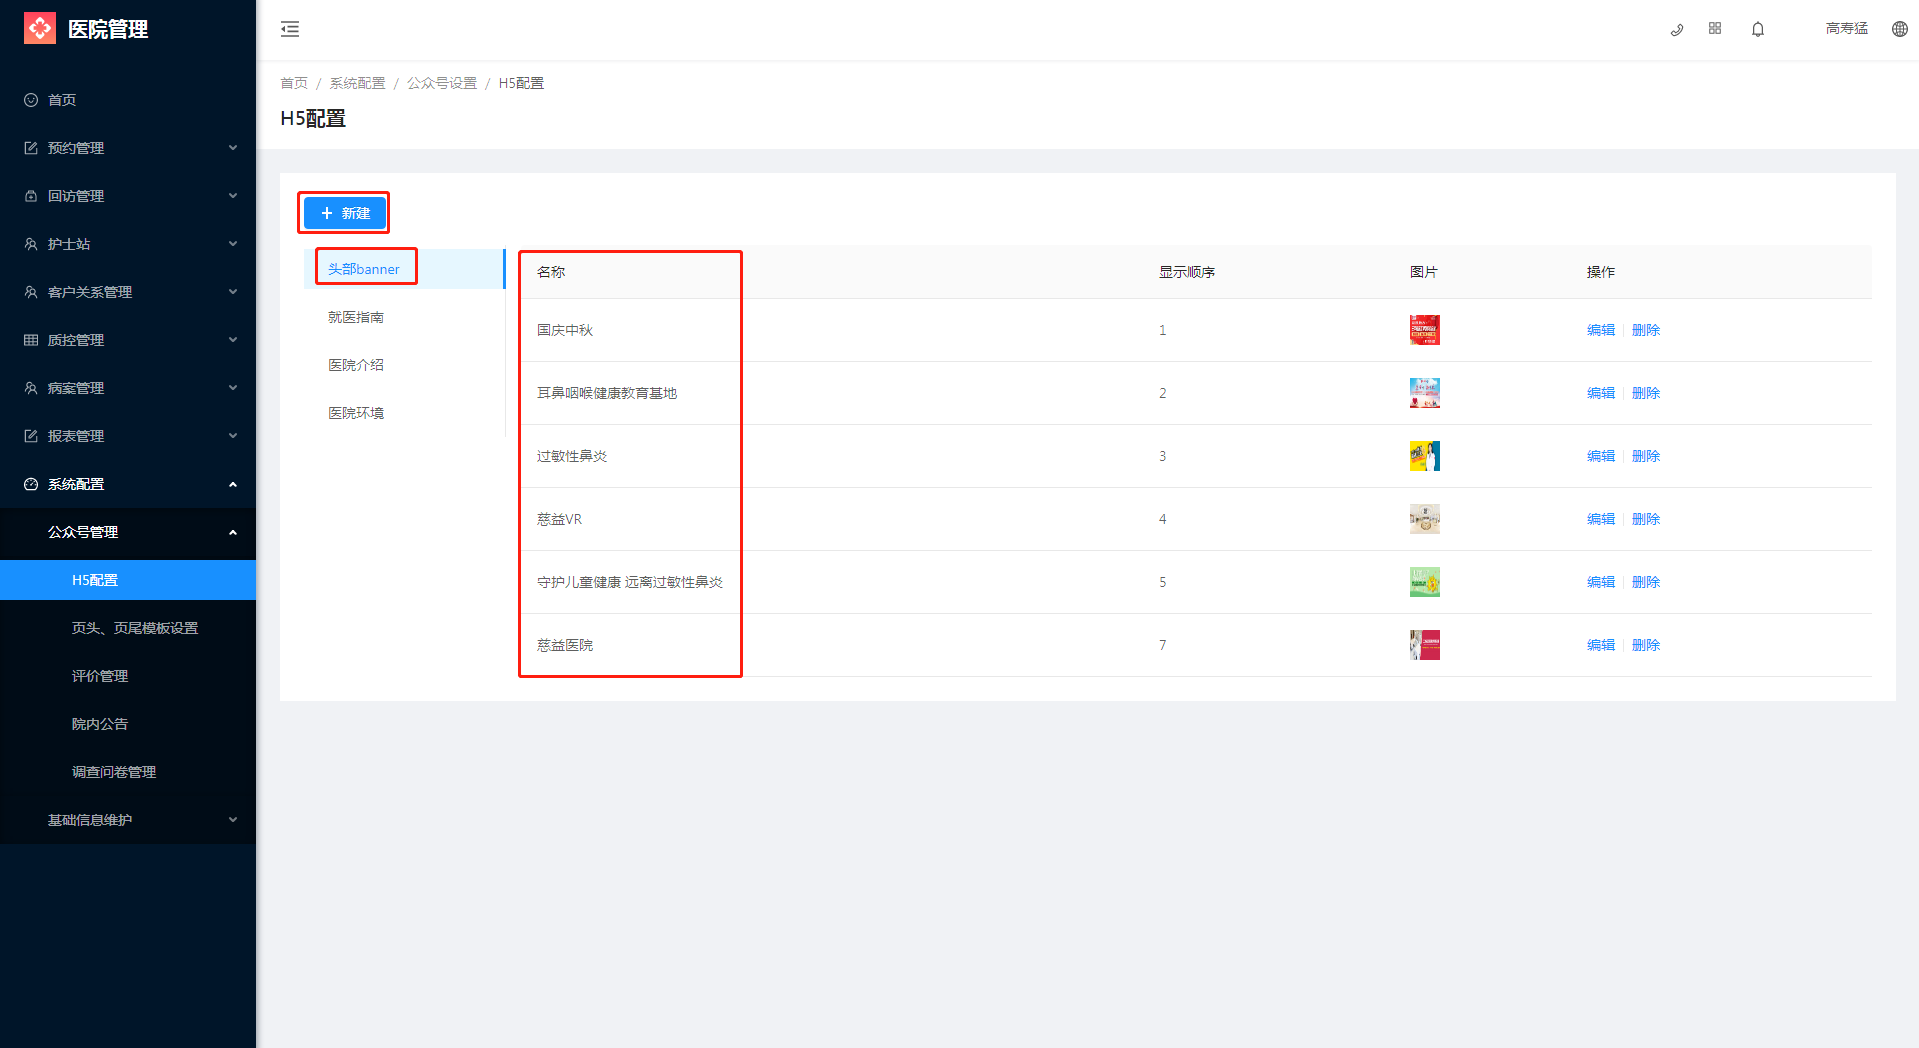Click the 名称 column header
1919x1048 pixels.
551,272
